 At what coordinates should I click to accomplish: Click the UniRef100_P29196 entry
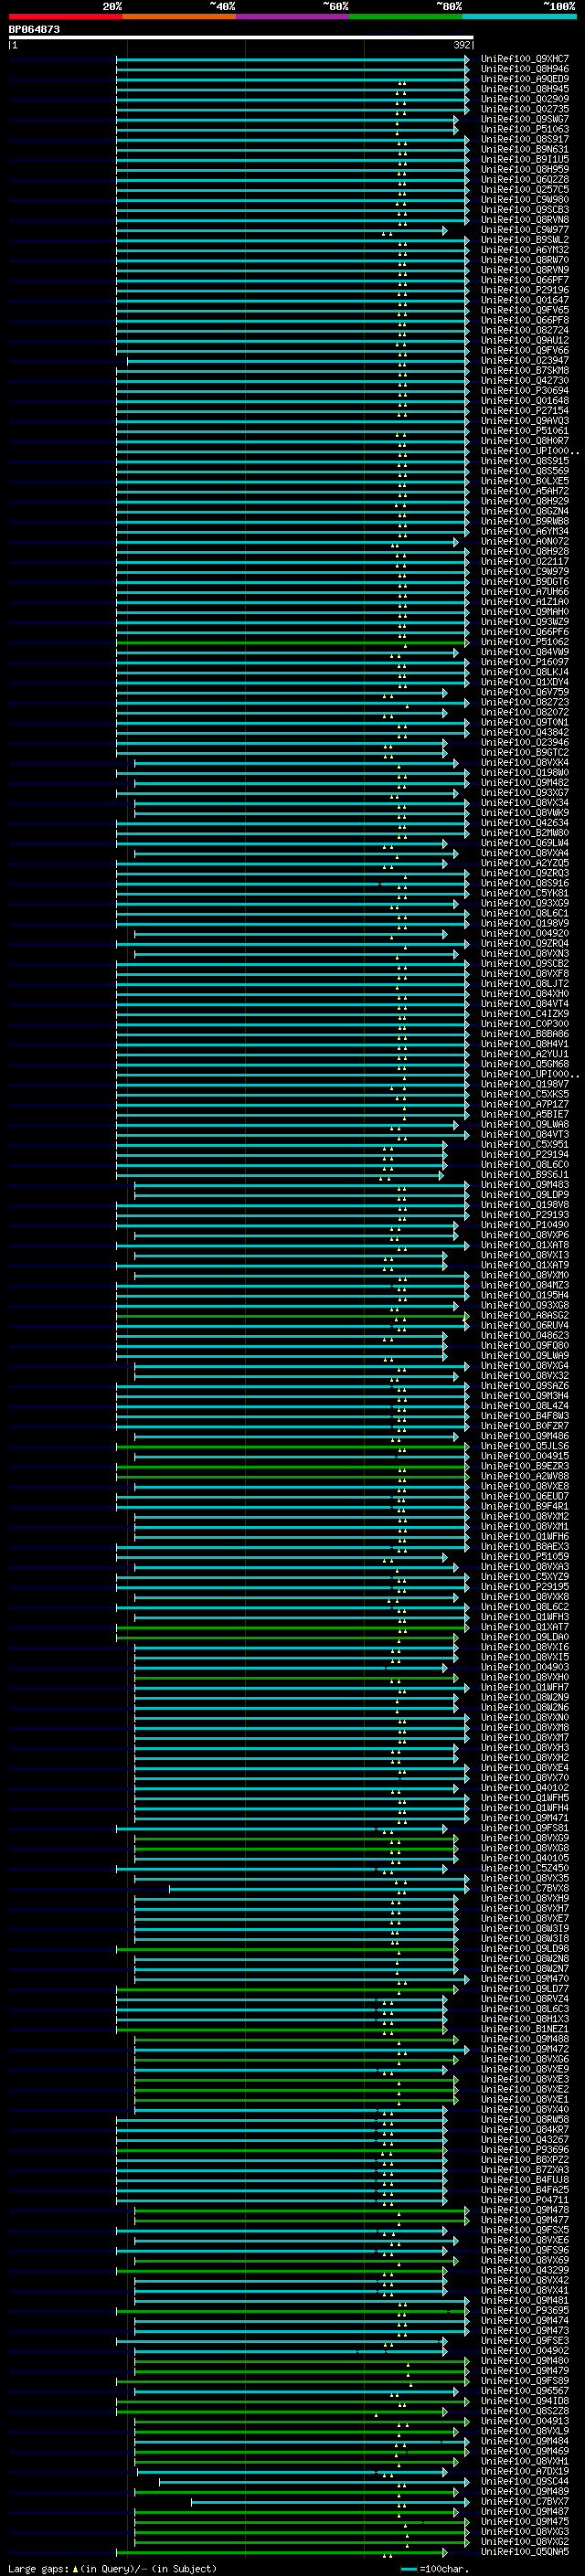point(525,290)
